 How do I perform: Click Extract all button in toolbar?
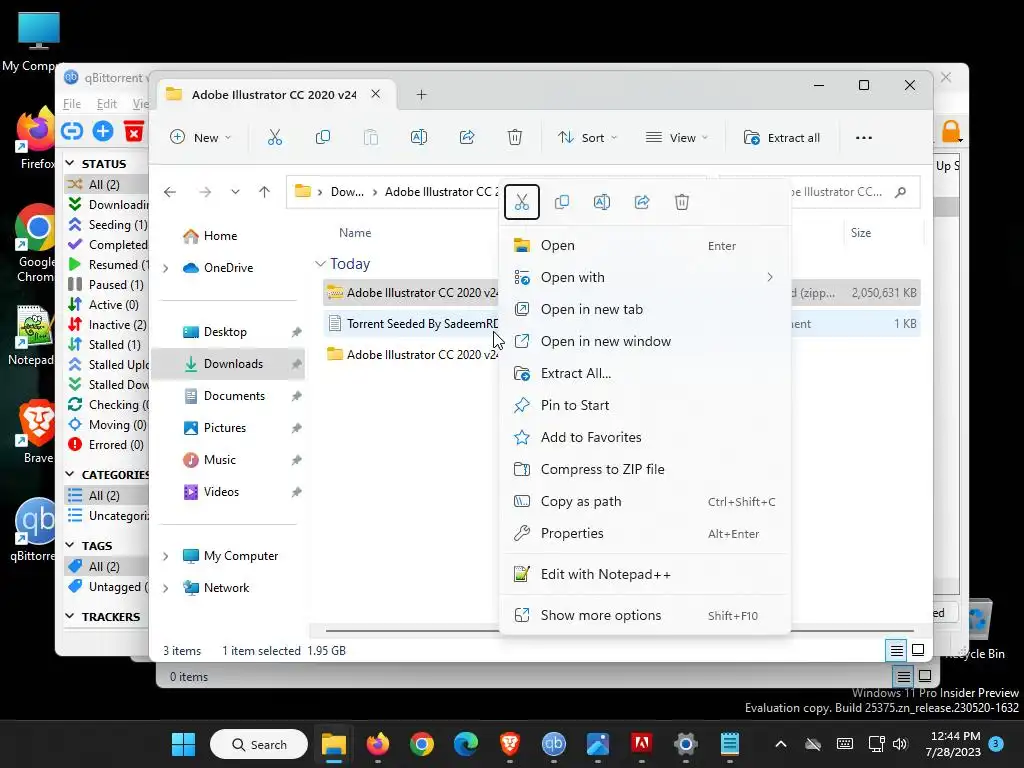[782, 138]
